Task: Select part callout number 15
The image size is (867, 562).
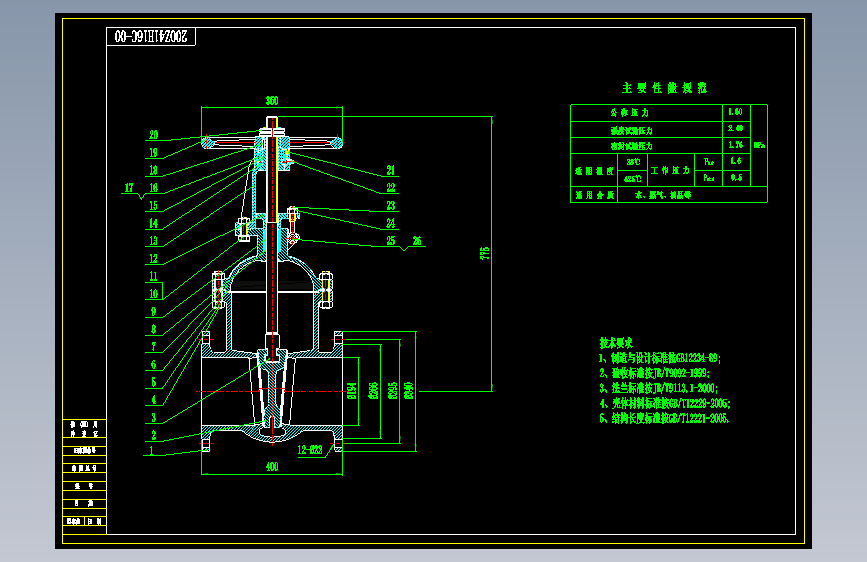Action: (x=154, y=206)
